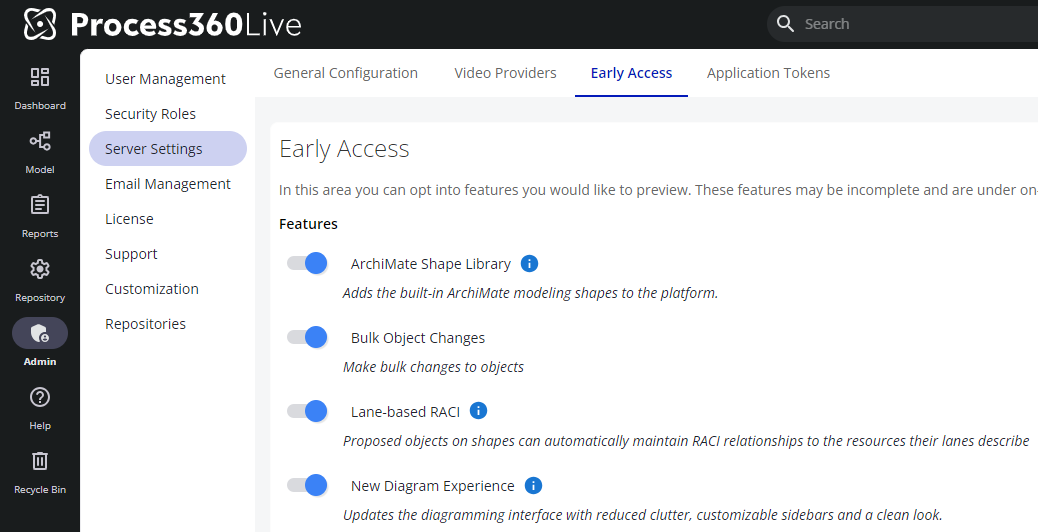Switch off New Diagram Experience
Image resolution: width=1038 pixels, height=532 pixels.
[308, 485]
